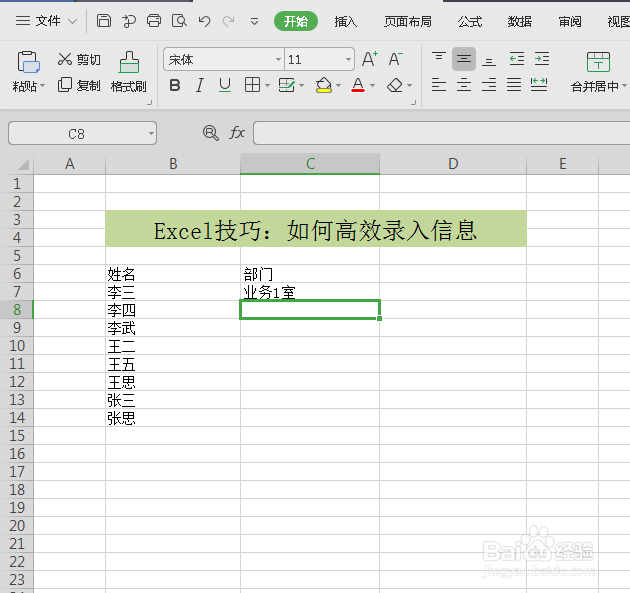Apply yellow fill color
Image resolution: width=630 pixels, height=593 pixels.
pyautogui.click(x=324, y=85)
